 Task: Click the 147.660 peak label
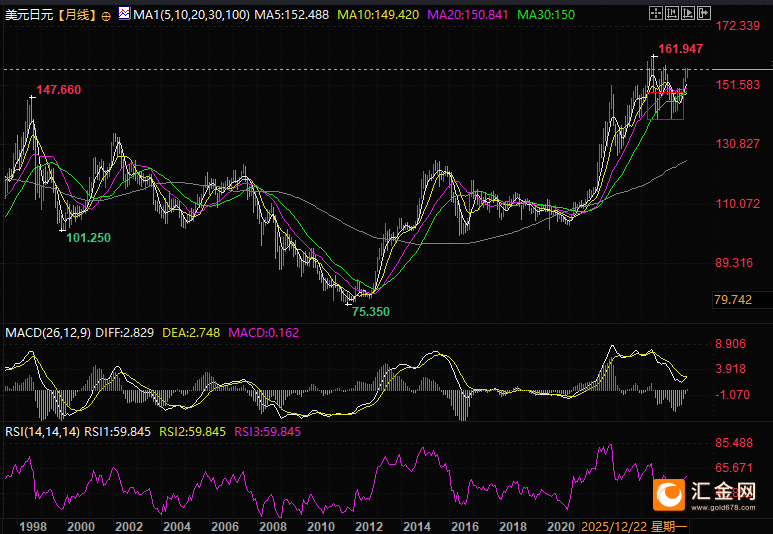pos(59,90)
